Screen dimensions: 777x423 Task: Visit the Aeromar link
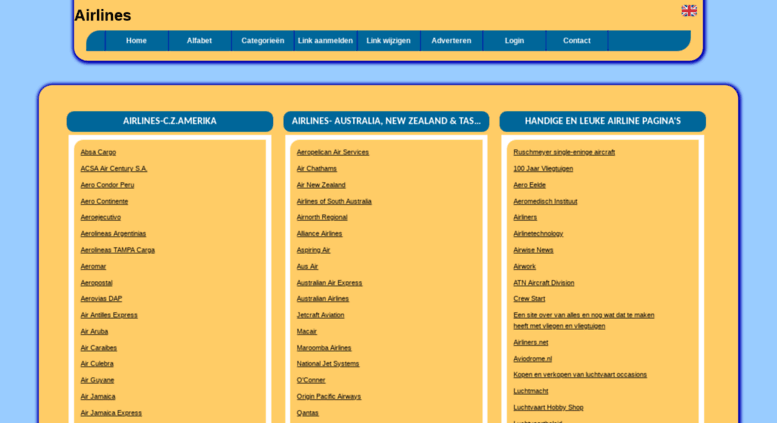click(93, 266)
